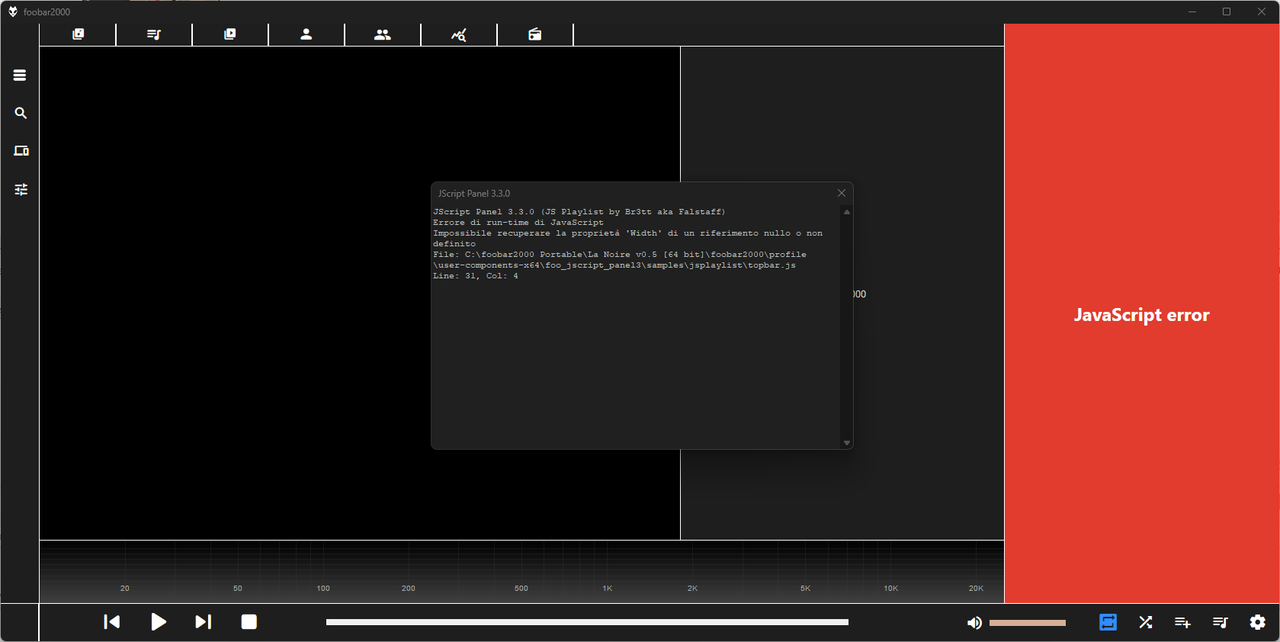Skip to next track

coord(203,622)
